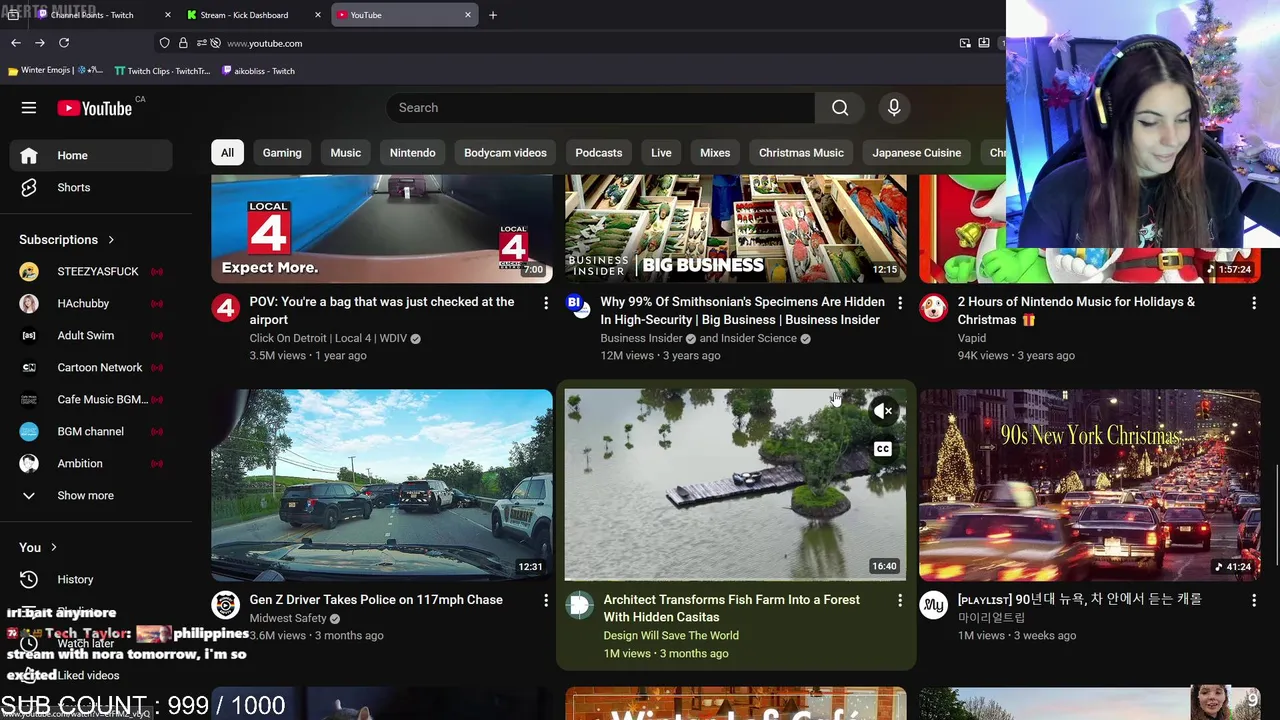The width and height of the screenshot is (1280, 720).
Task: Click the tracking protection shield icon
Action: 164,43
